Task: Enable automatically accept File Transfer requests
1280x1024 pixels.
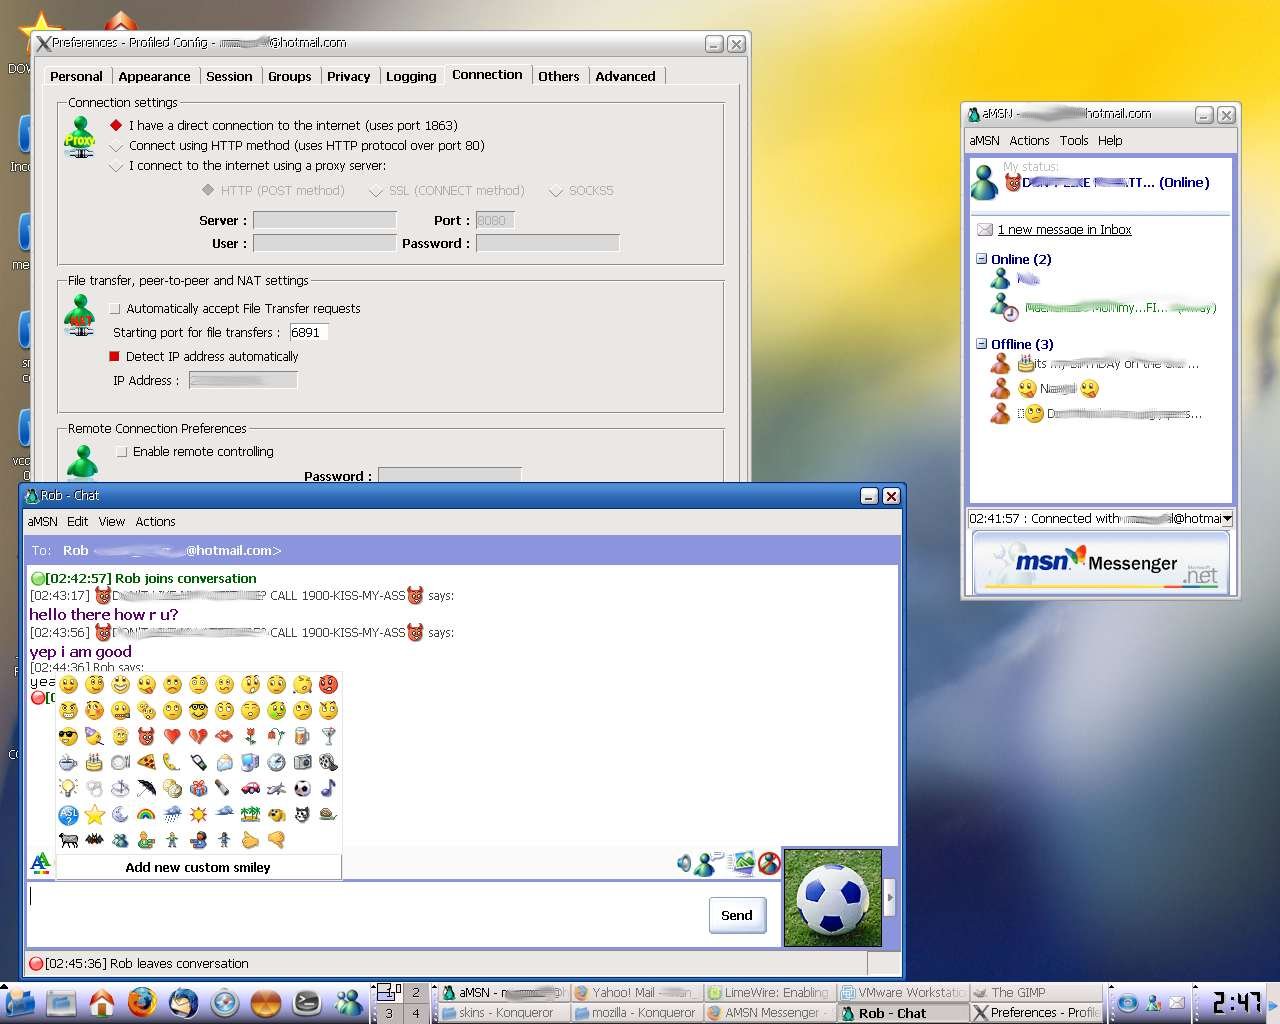Action: (x=115, y=309)
